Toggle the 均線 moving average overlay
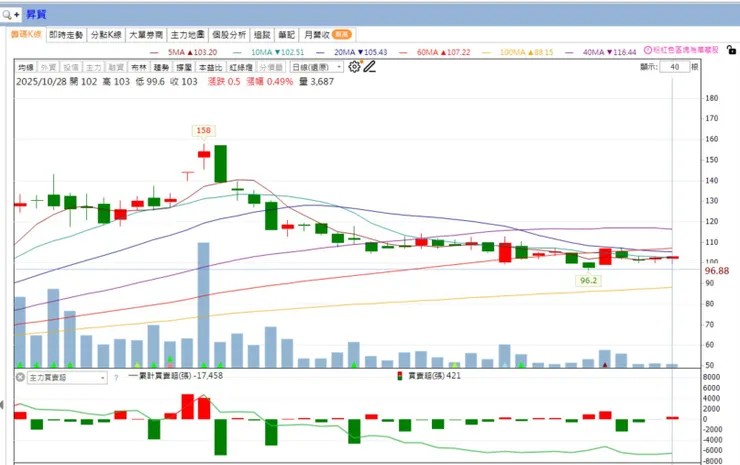The image size is (740, 465). [x=26, y=68]
